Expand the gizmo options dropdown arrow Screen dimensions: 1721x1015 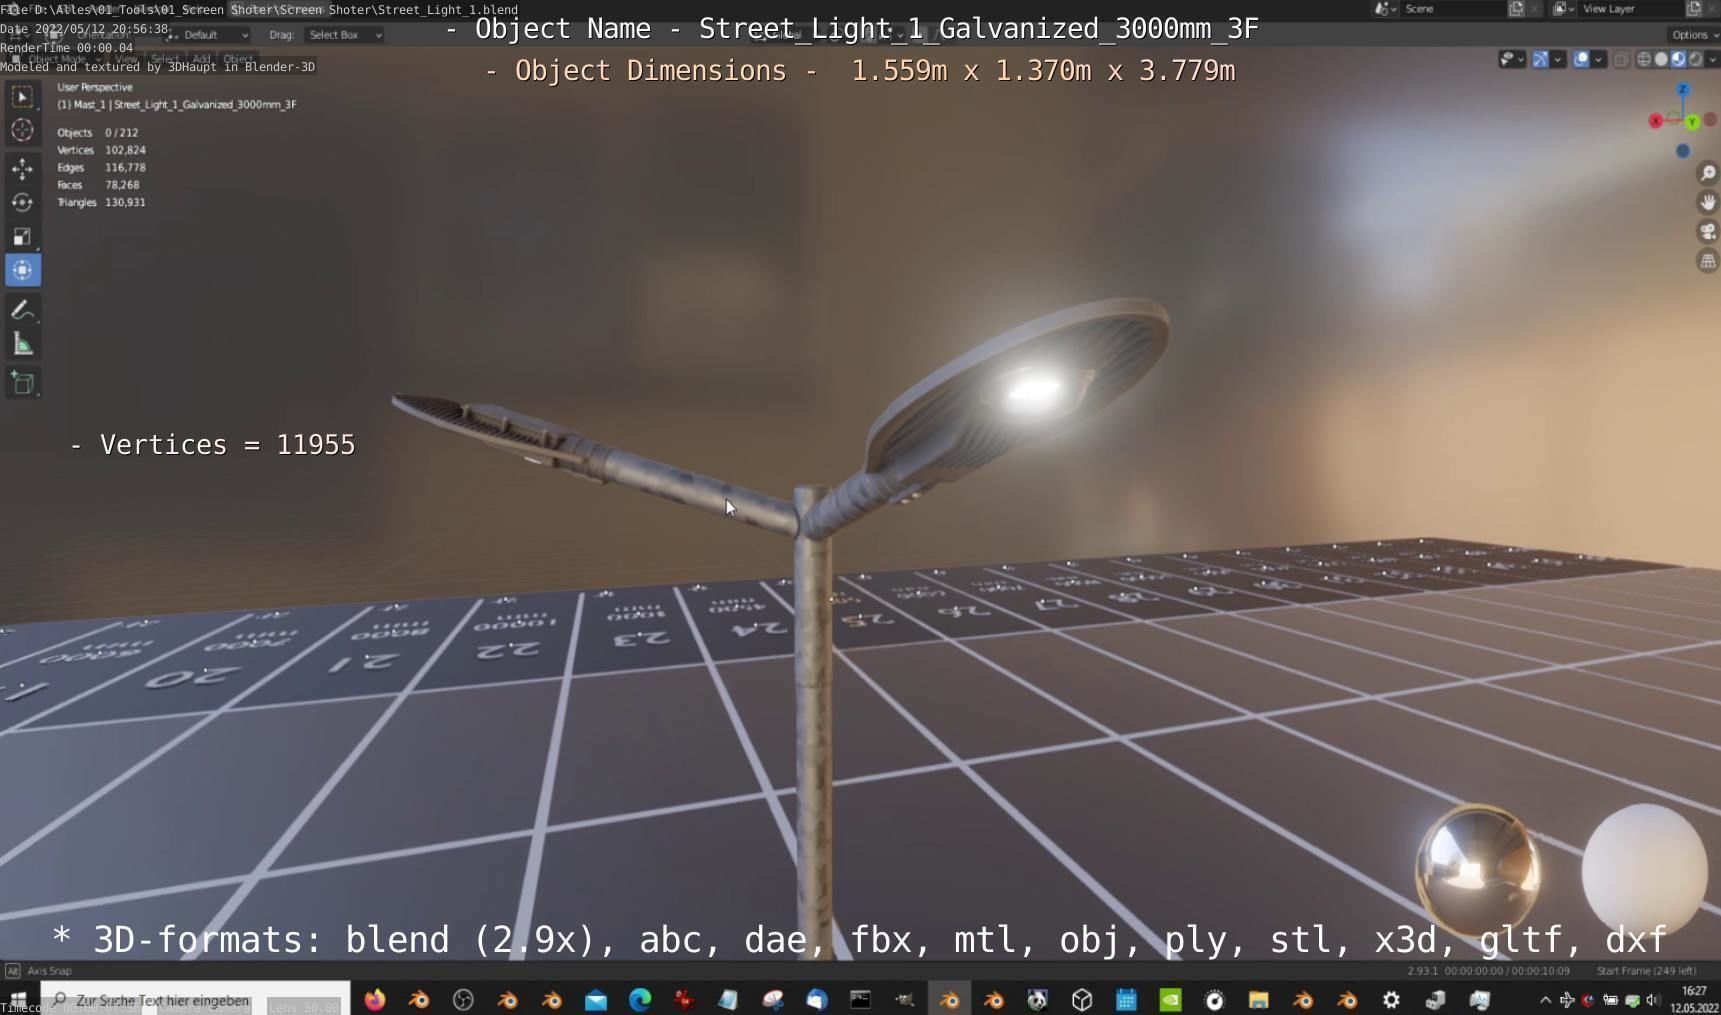coord(1557,60)
